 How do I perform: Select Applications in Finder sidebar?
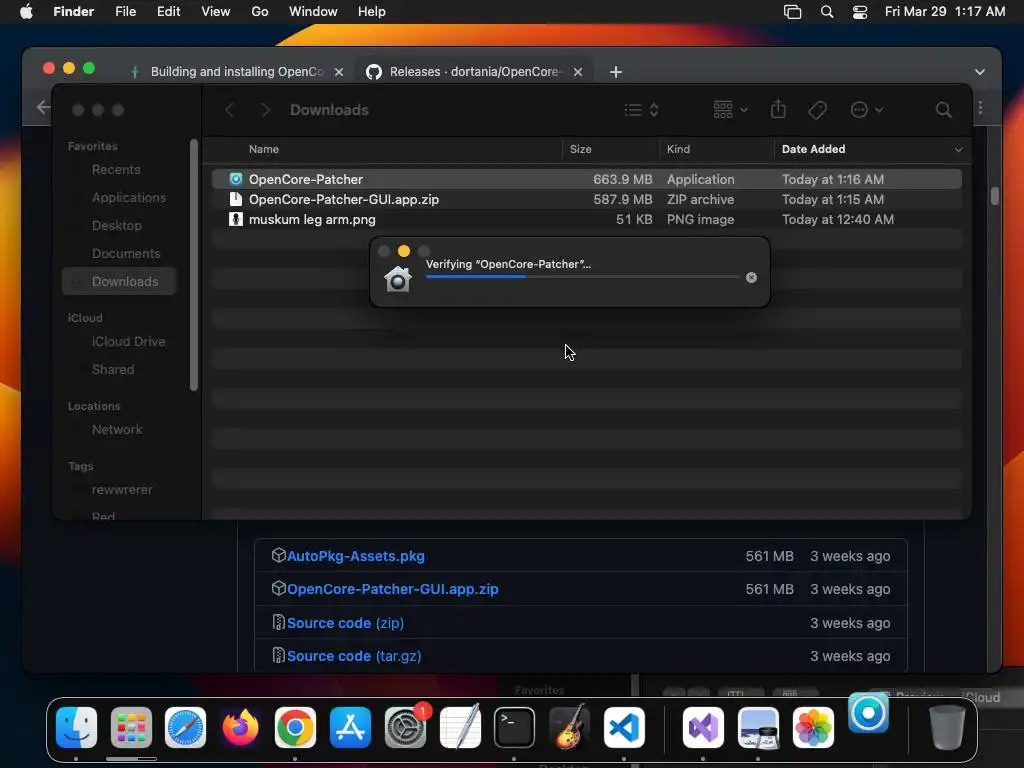click(x=129, y=197)
